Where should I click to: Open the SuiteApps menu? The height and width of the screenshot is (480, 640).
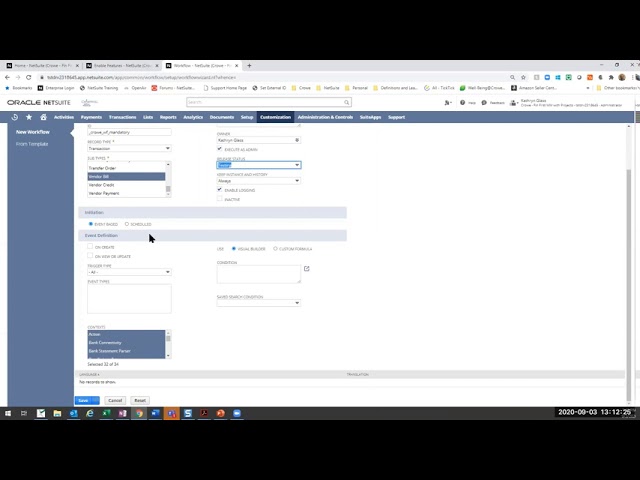(370, 117)
